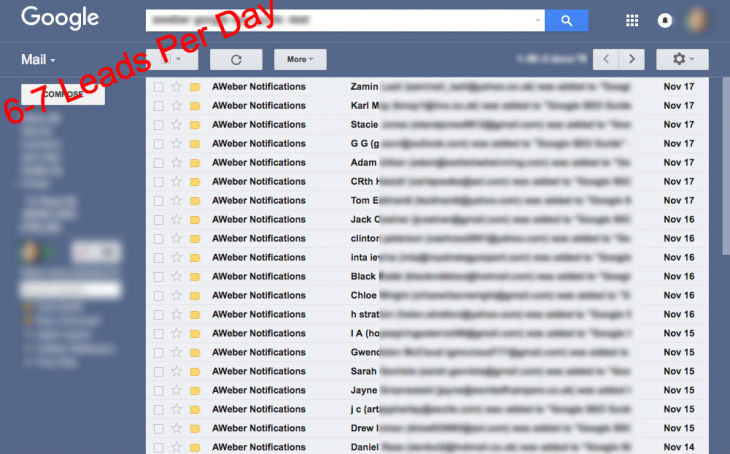Star the email from Zamin
730x454 pixels.
click(x=177, y=87)
